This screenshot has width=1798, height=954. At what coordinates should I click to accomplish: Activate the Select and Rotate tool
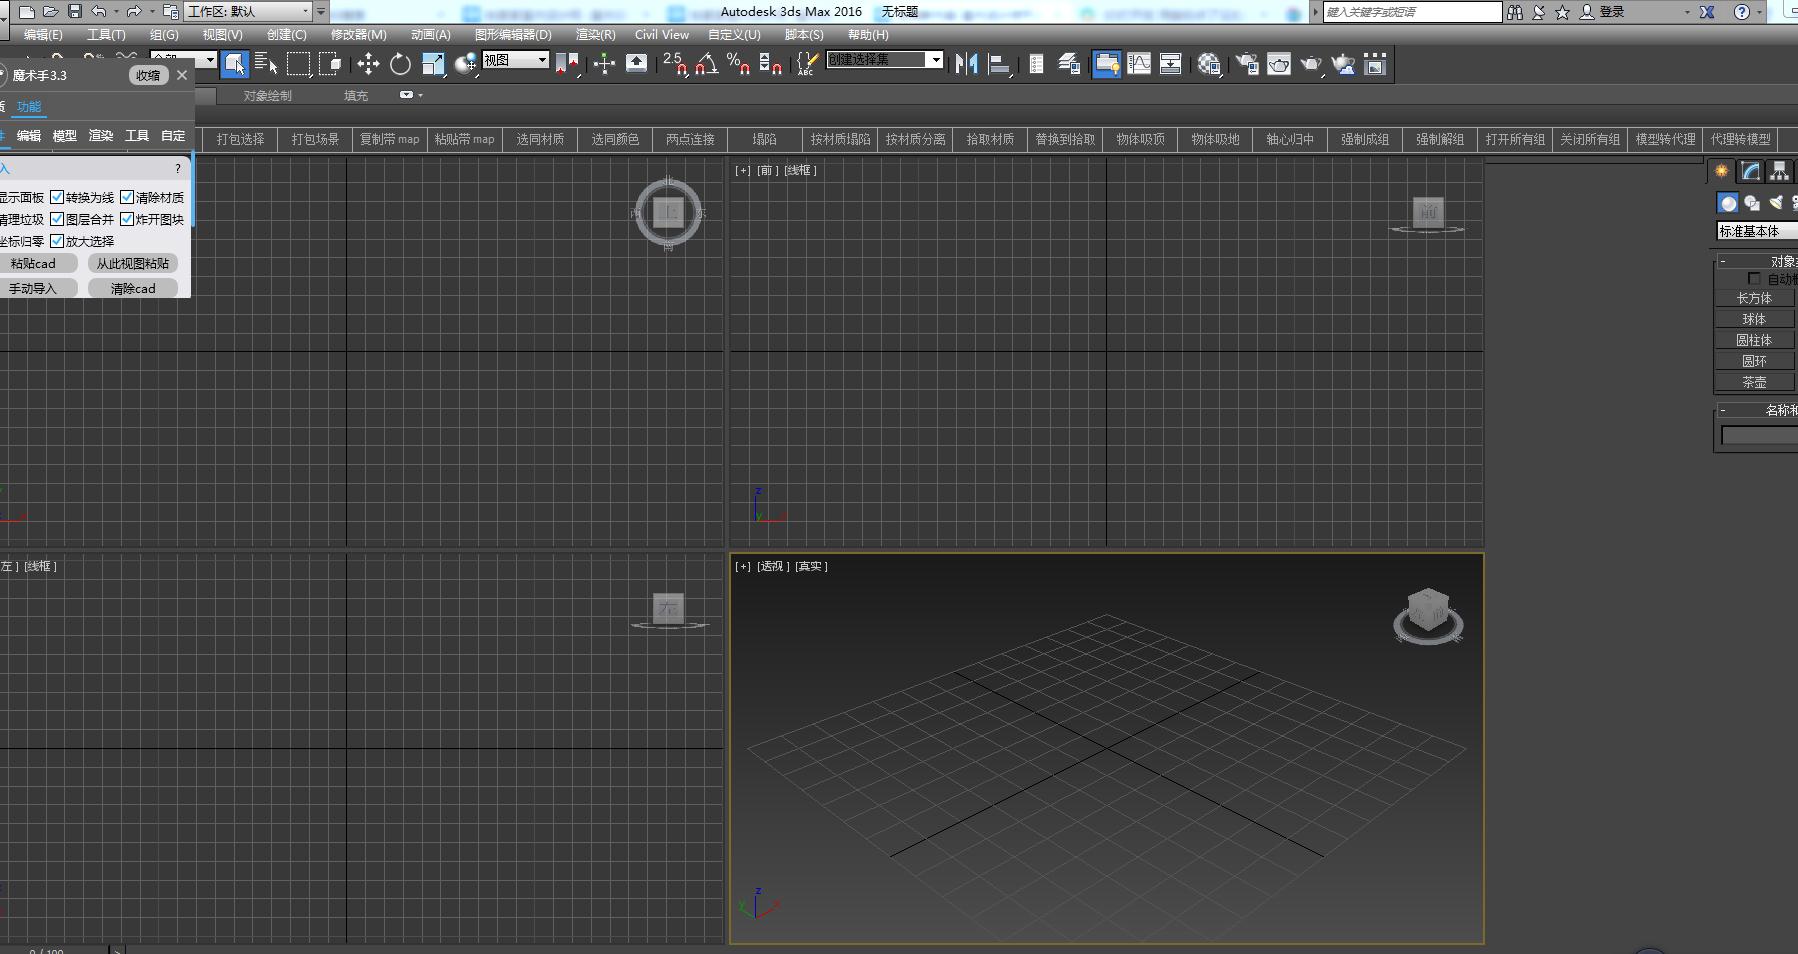(x=400, y=64)
